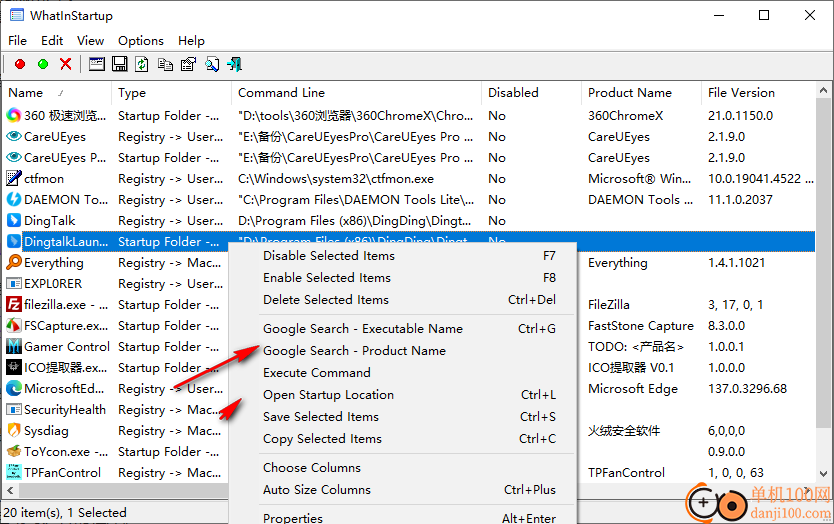The image size is (834, 524).
Task: Click the Copy Selected Items toolbar icon
Action: pos(165,64)
